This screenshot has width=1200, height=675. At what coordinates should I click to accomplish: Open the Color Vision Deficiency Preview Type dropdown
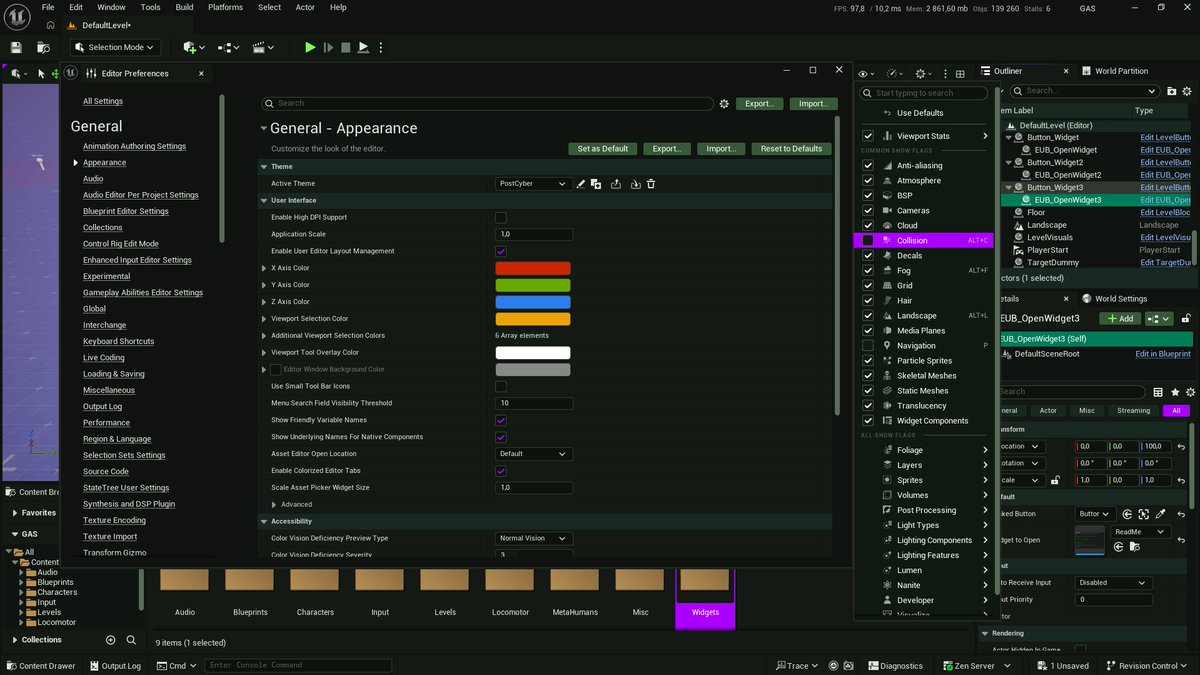click(x=534, y=538)
